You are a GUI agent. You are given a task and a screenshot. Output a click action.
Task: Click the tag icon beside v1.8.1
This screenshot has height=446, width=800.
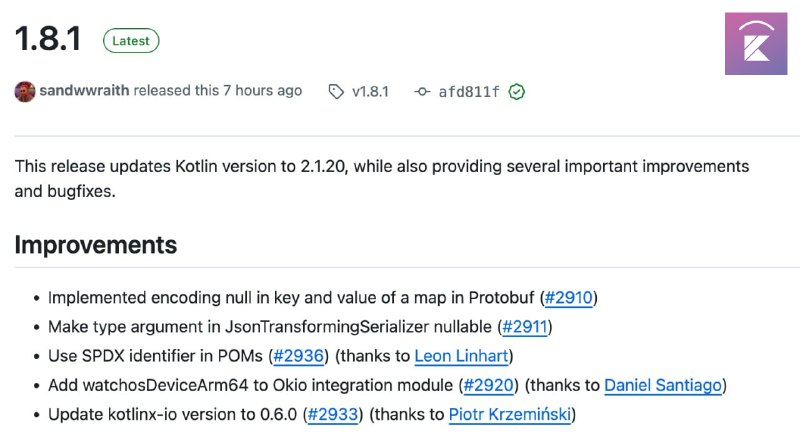pos(336,92)
